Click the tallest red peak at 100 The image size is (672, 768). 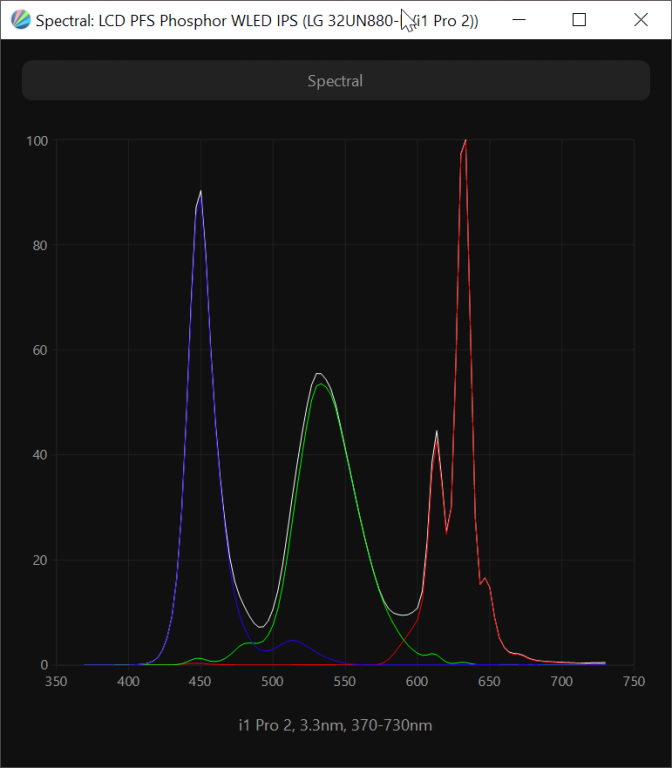click(x=464, y=143)
